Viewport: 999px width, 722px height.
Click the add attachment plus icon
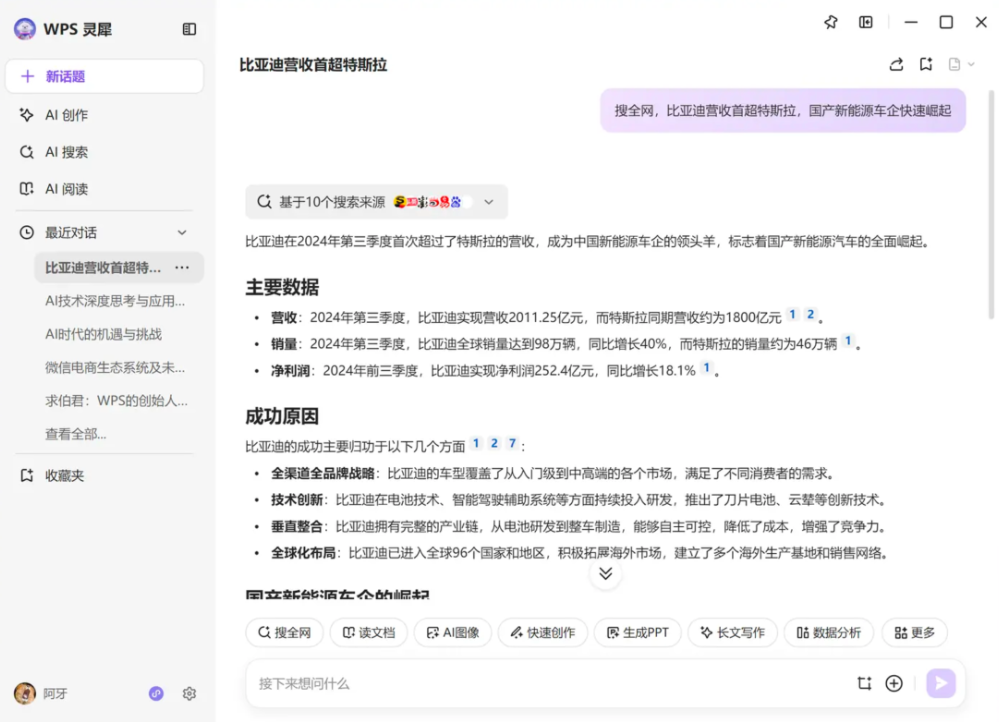point(894,684)
